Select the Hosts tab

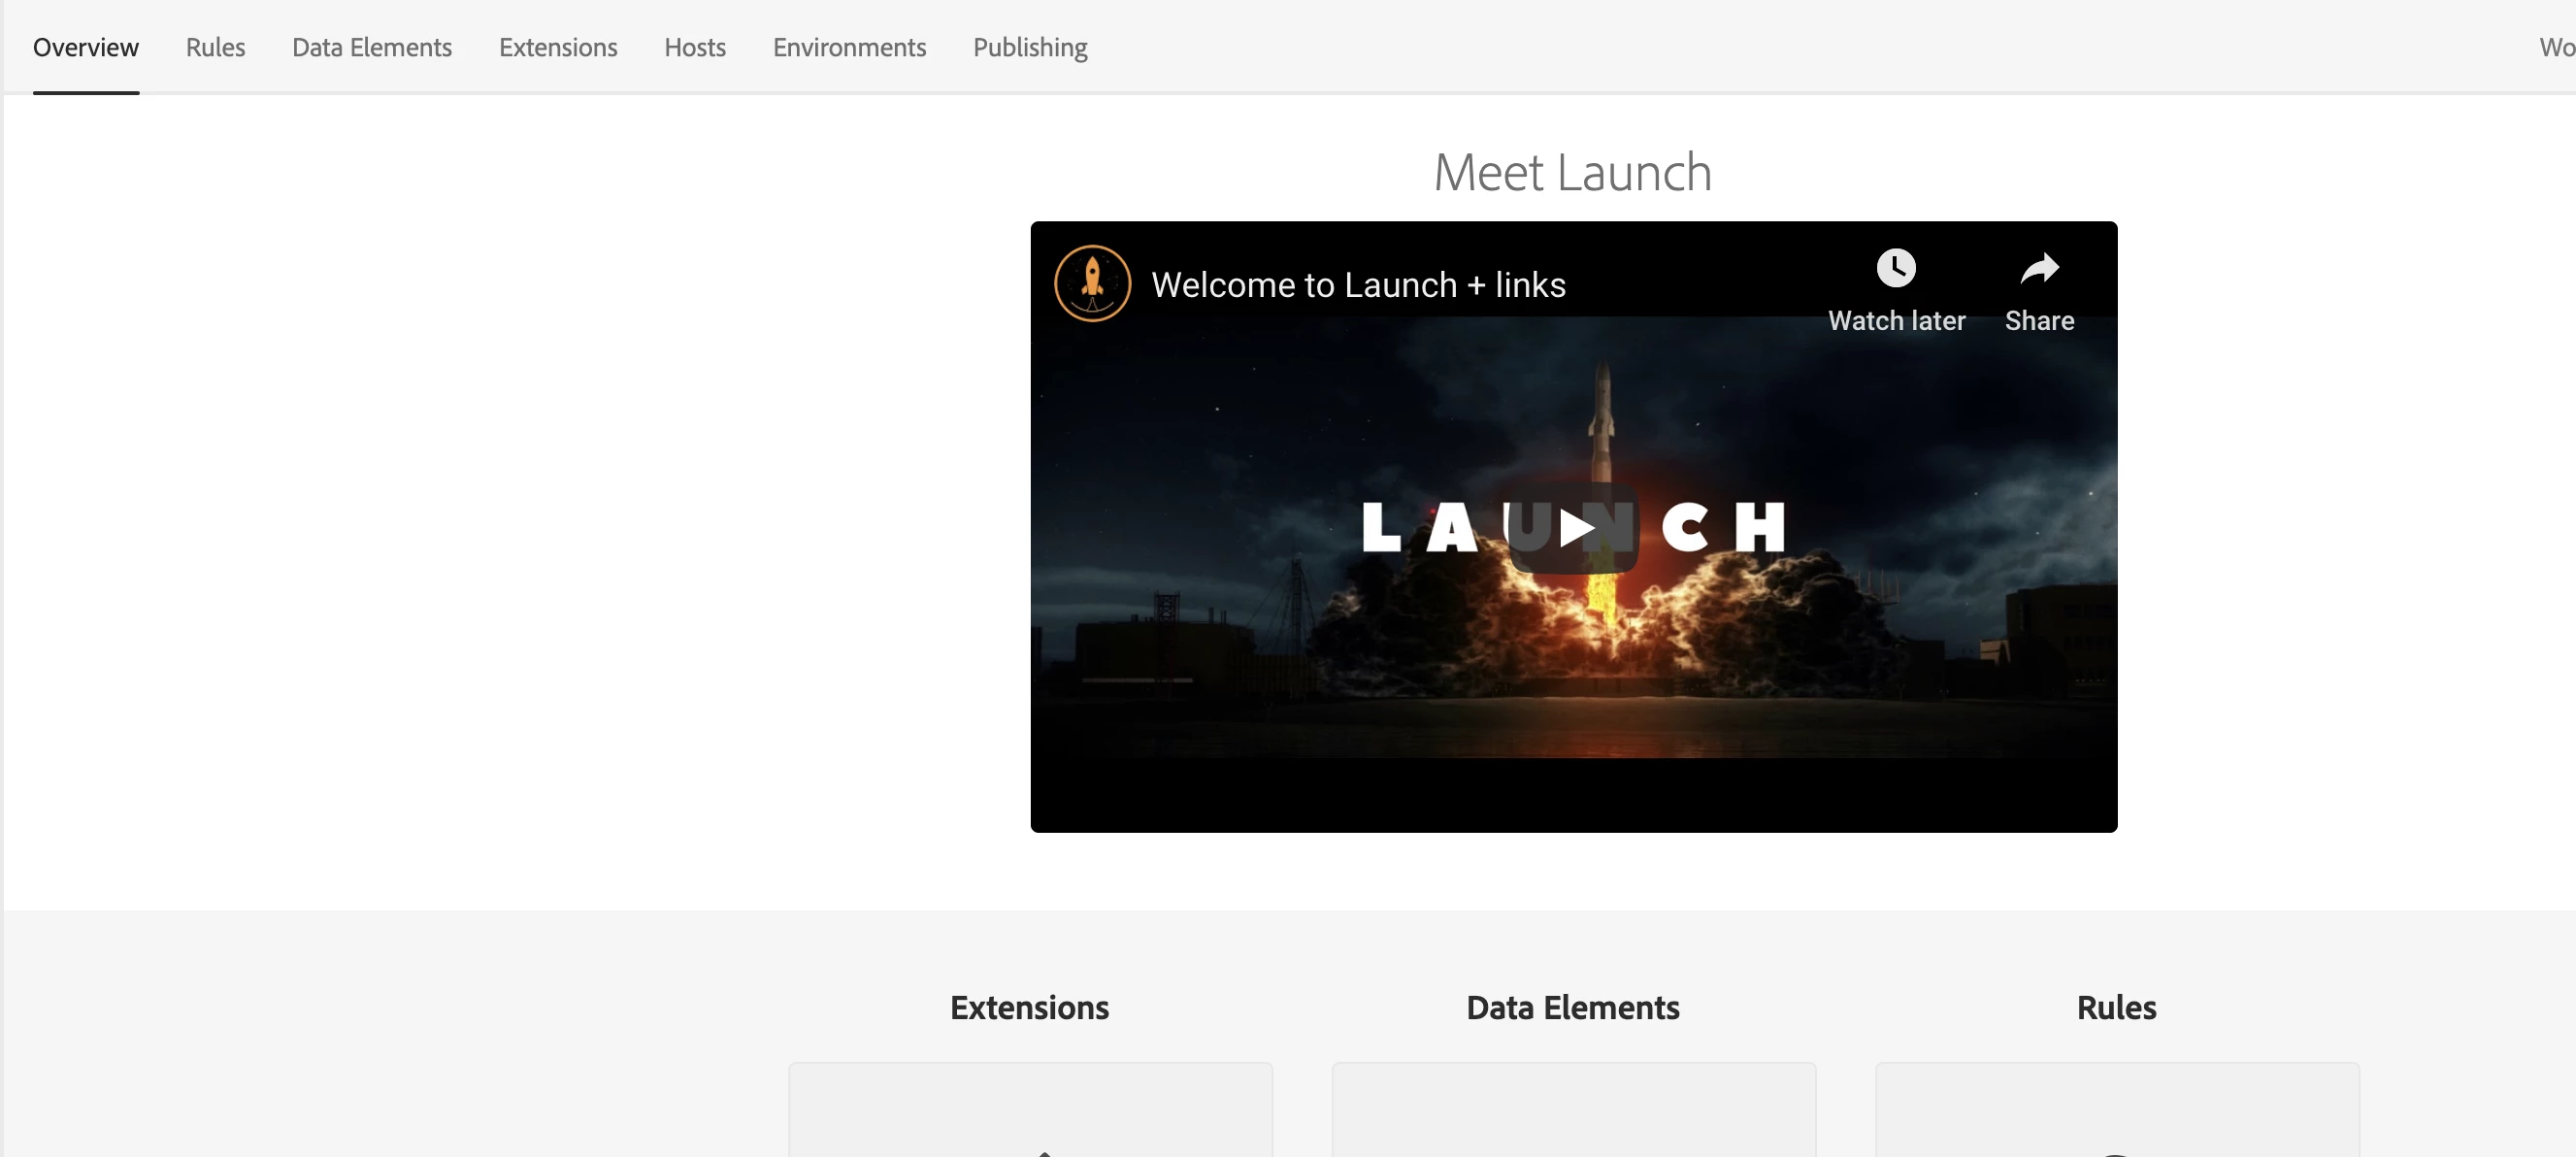pos(694,47)
